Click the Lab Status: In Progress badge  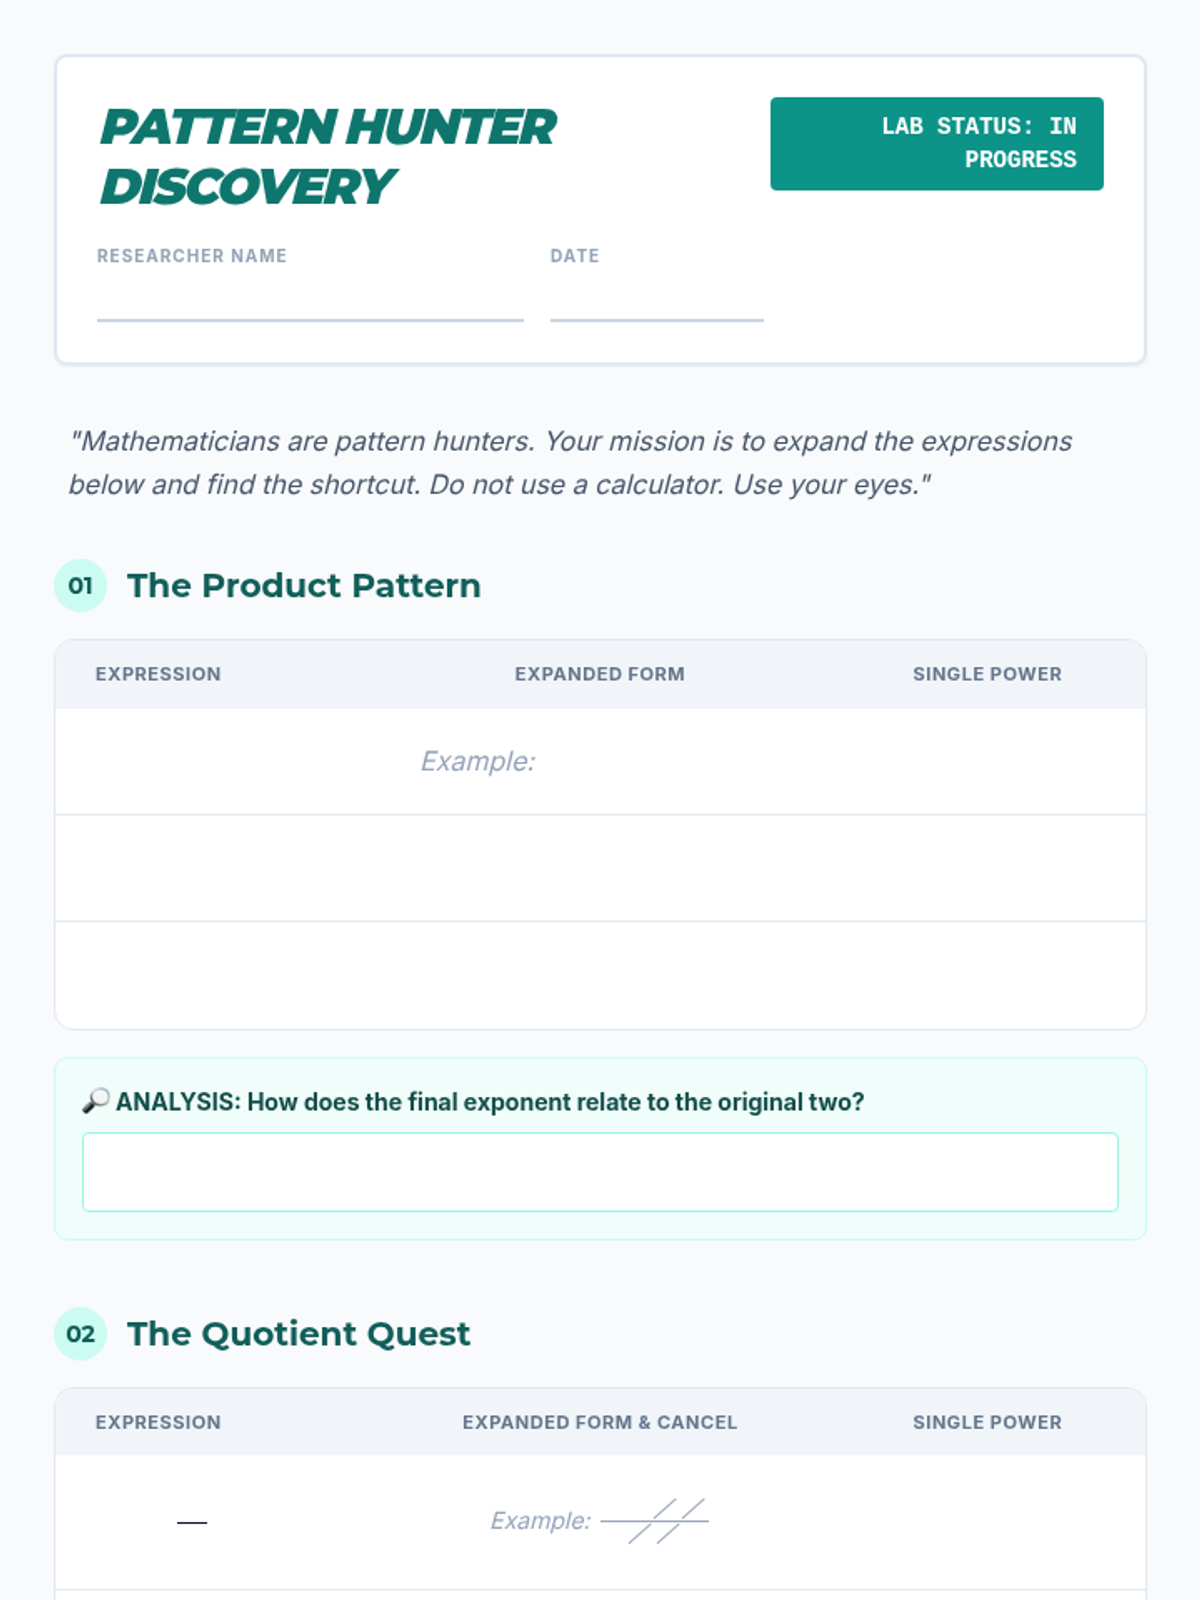point(936,143)
